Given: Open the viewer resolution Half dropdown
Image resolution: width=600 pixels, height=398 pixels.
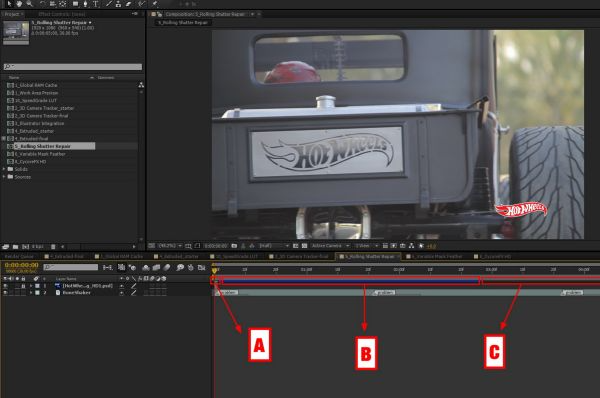Looking at the screenshot, I should tap(274, 246).
